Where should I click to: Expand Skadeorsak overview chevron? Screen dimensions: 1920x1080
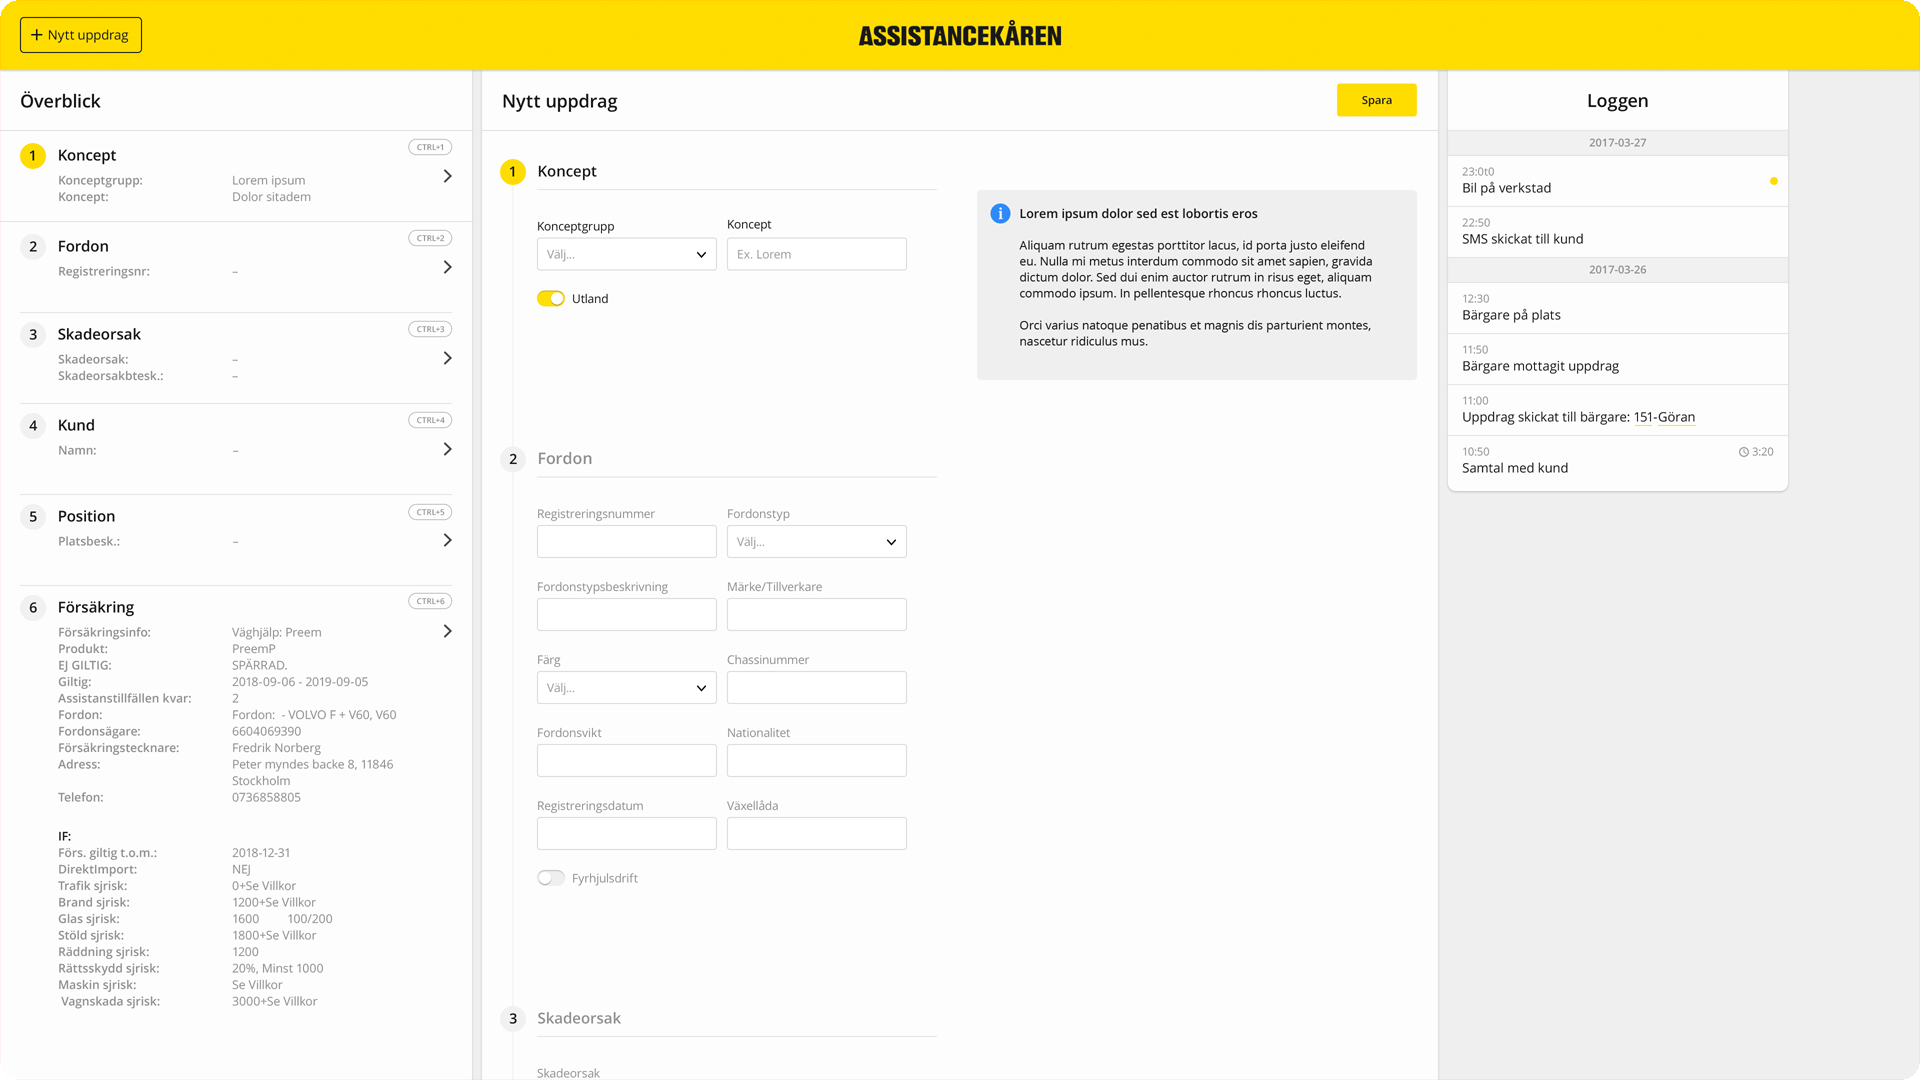coord(447,358)
